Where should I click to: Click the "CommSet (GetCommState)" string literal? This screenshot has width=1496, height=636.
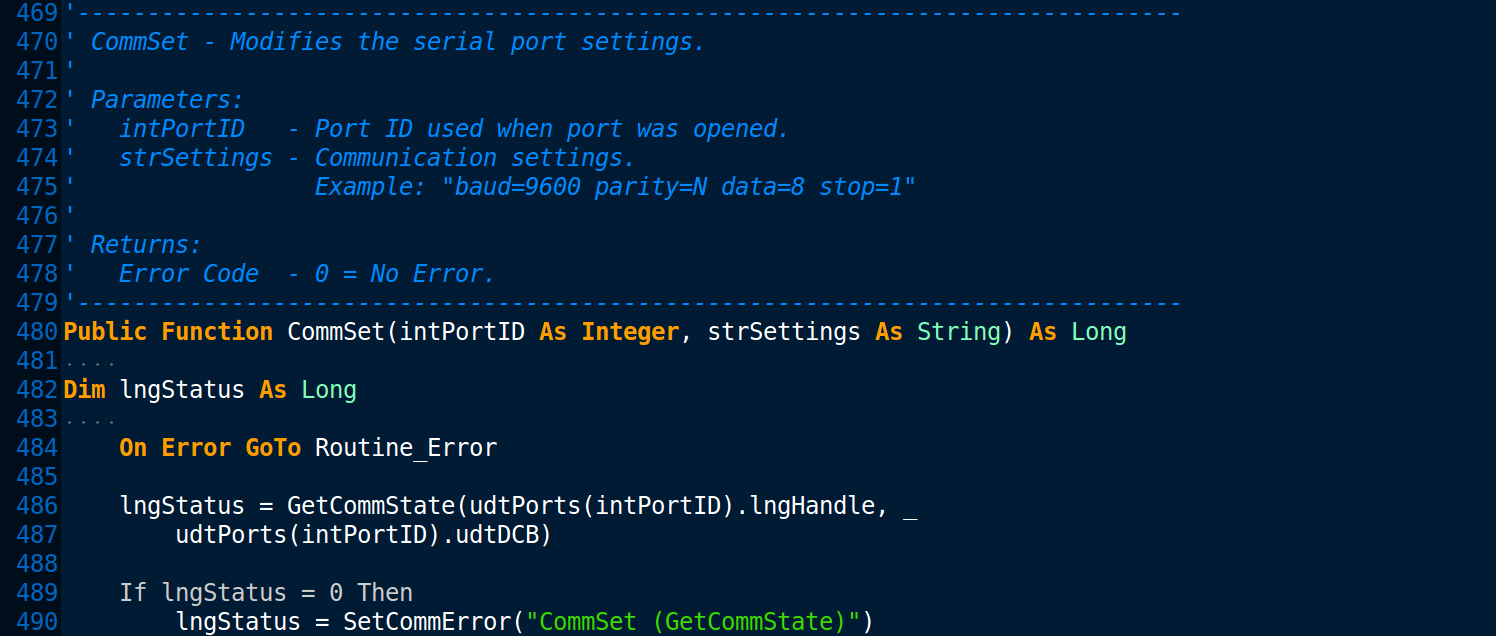(693, 622)
